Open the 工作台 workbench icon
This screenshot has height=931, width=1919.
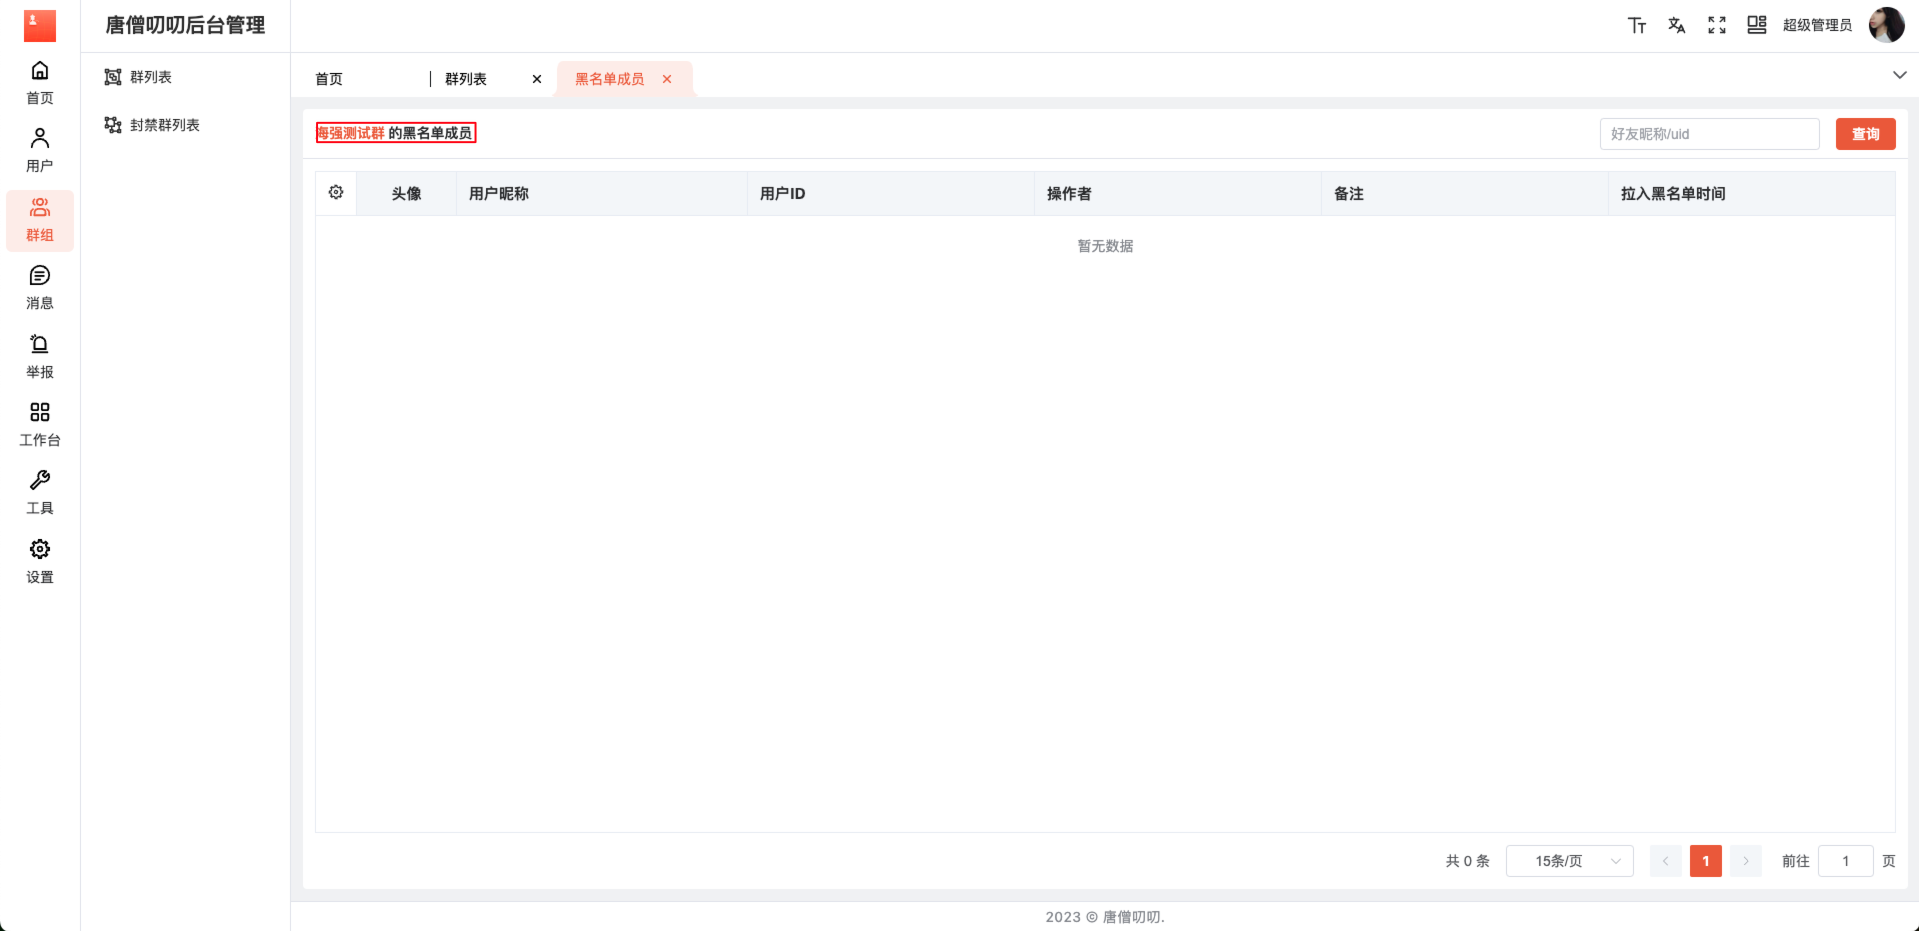tap(40, 424)
